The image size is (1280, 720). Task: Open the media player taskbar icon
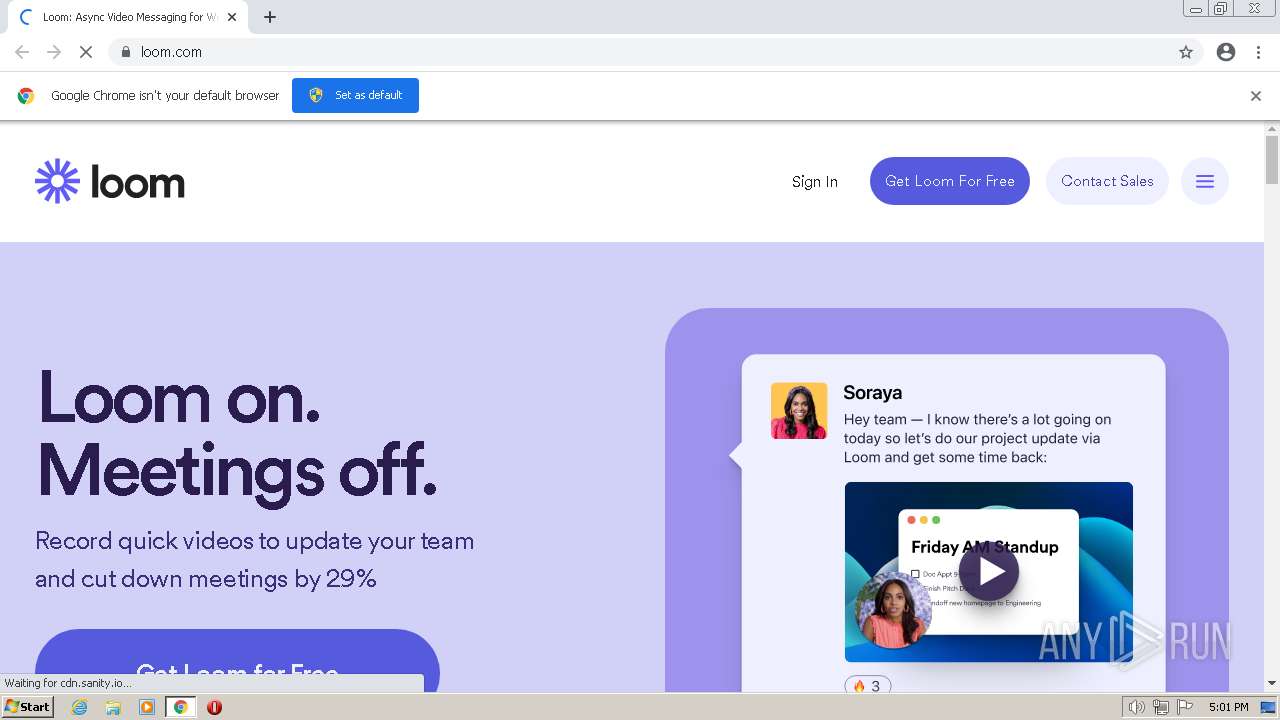coord(147,707)
